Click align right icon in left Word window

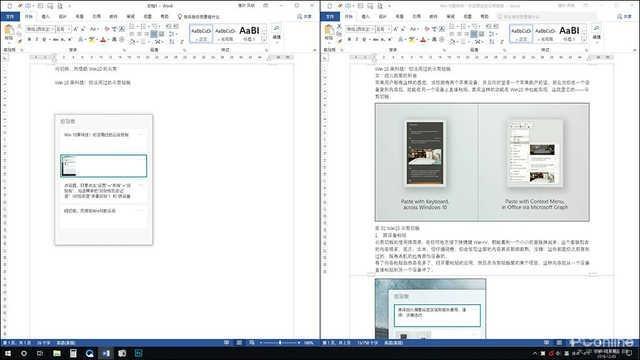(146, 34)
